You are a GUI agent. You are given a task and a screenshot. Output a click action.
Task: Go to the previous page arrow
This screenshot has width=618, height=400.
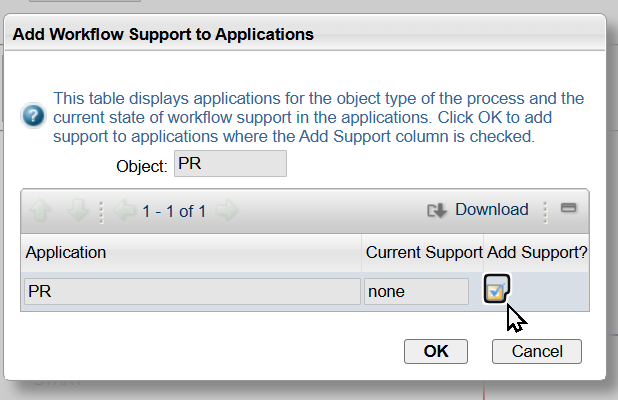point(124,211)
